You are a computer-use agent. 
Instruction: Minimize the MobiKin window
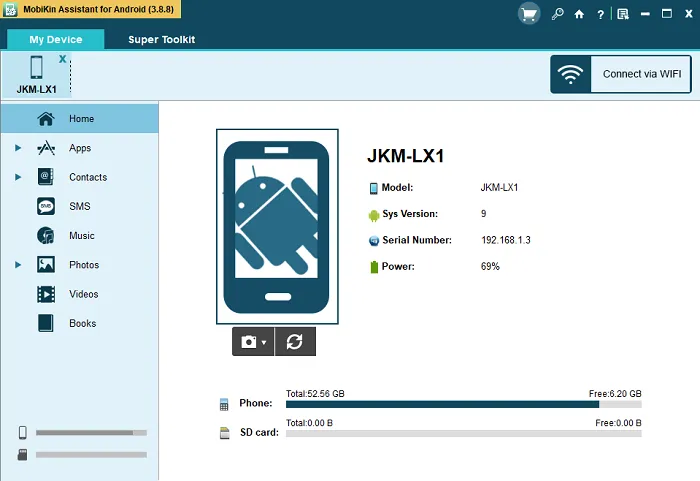(645, 14)
